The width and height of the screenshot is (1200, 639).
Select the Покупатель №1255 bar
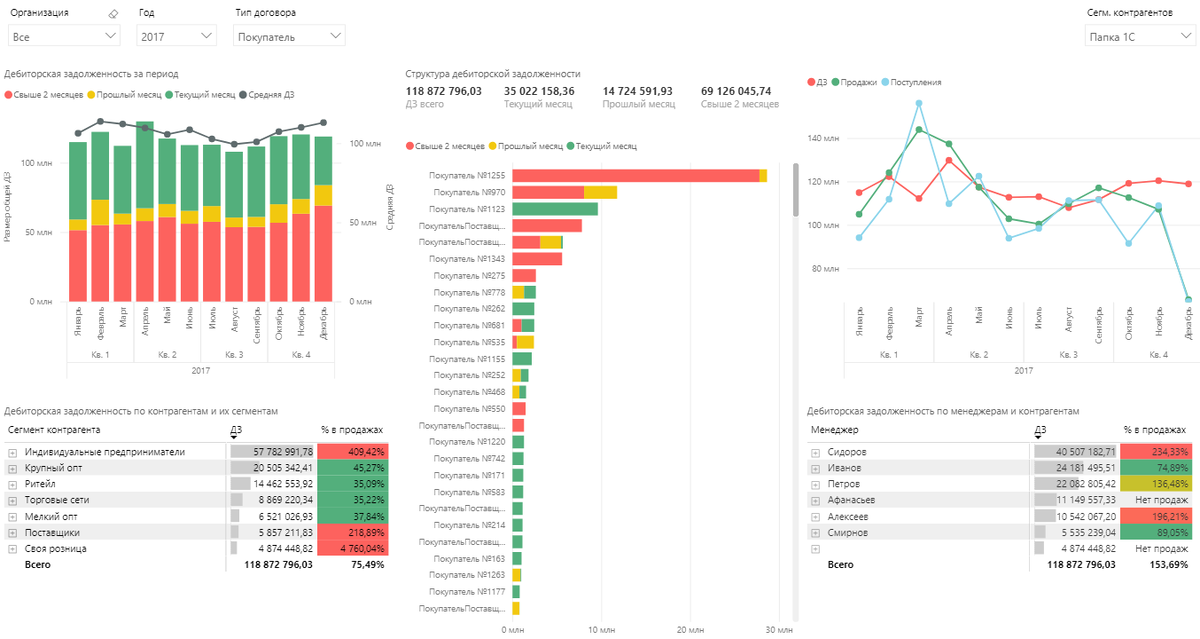pyautogui.click(x=639, y=175)
